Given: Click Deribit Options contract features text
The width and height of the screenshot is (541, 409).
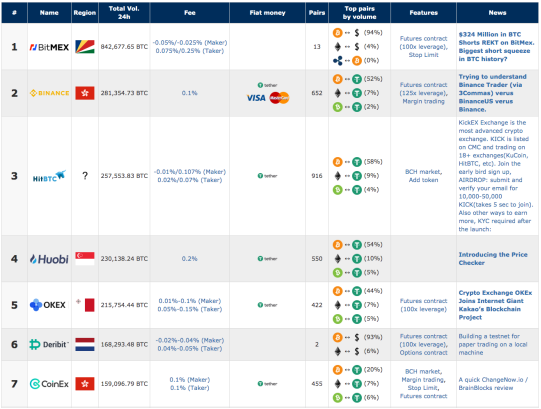Looking at the screenshot, I should click(x=424, y=353).
